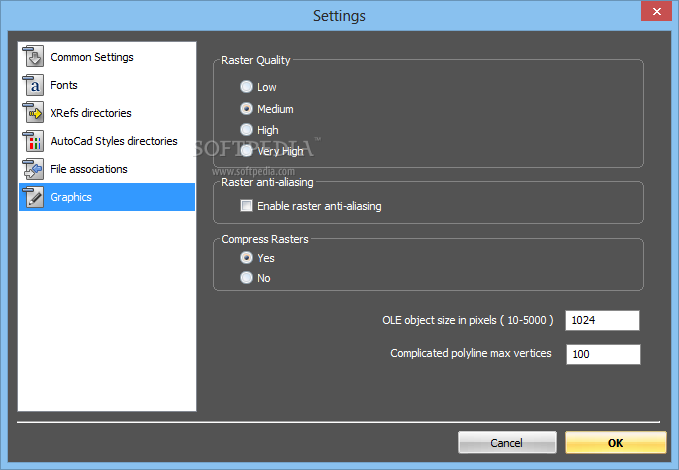Click the AutoCad Styles directories icon
The width and height of the screenshot is (679, 470).
pyautogui.click(x=33, y=141)
